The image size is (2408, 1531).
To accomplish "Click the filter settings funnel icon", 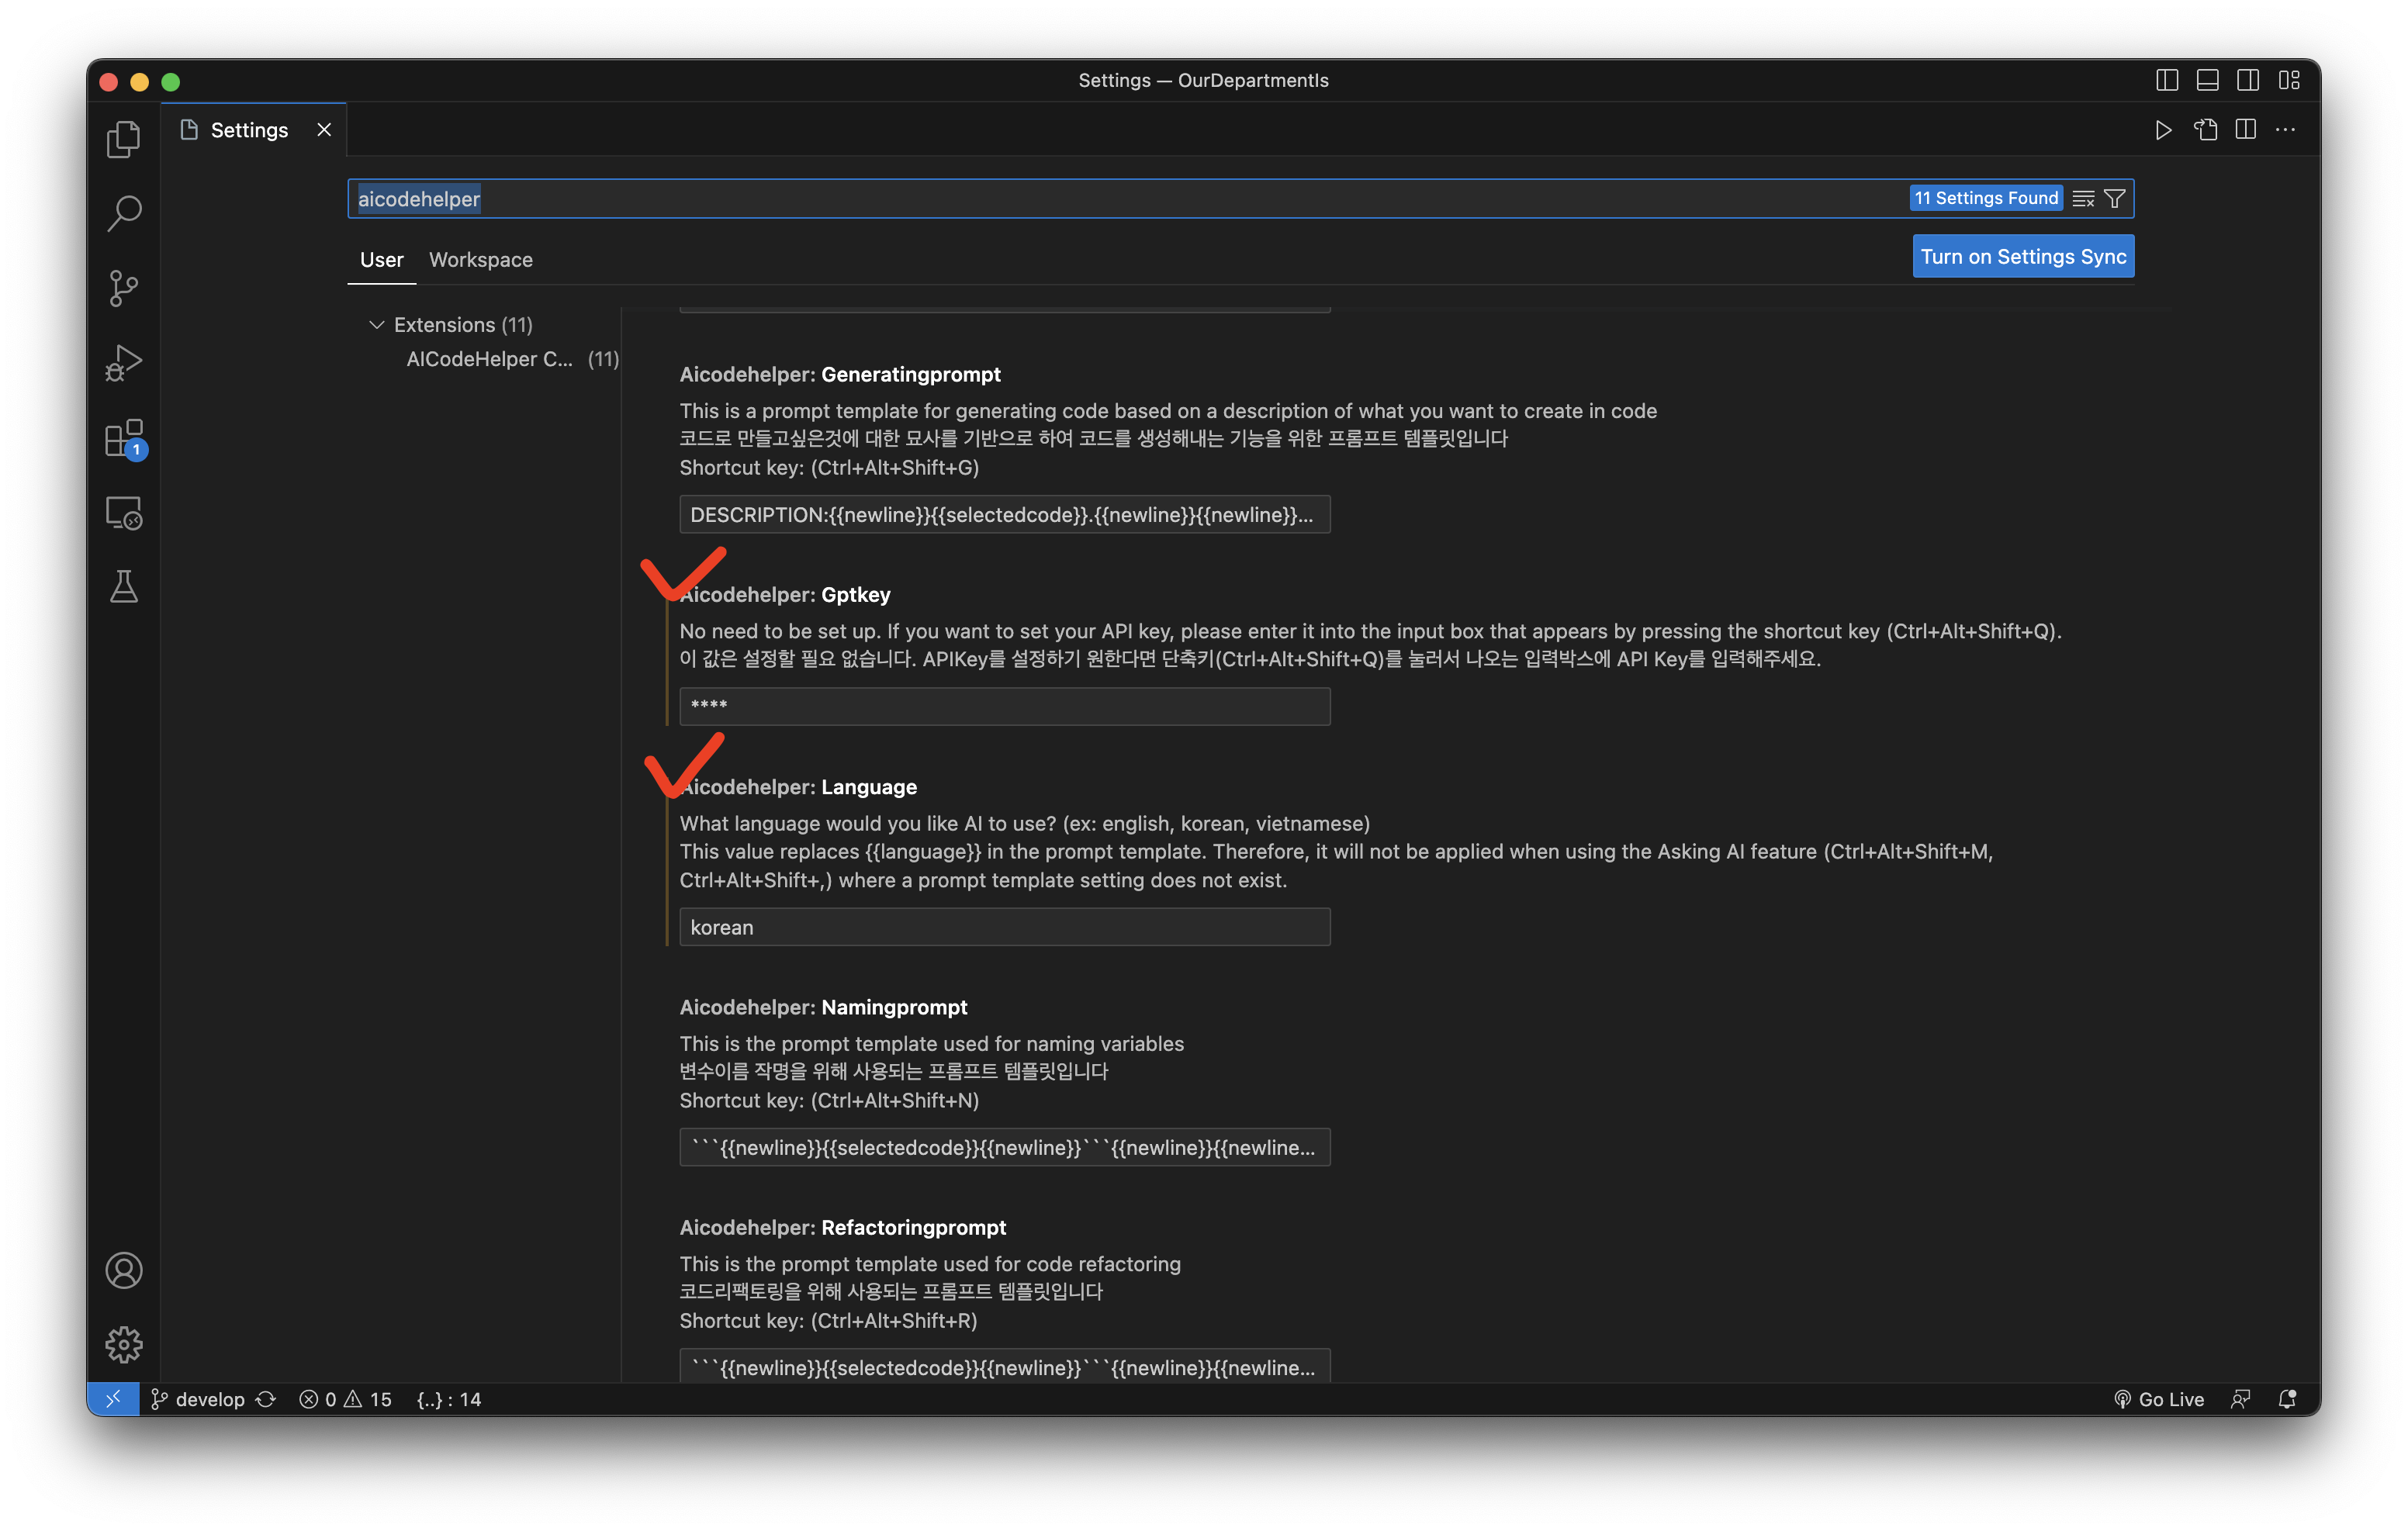I will tap(2114, 199).
